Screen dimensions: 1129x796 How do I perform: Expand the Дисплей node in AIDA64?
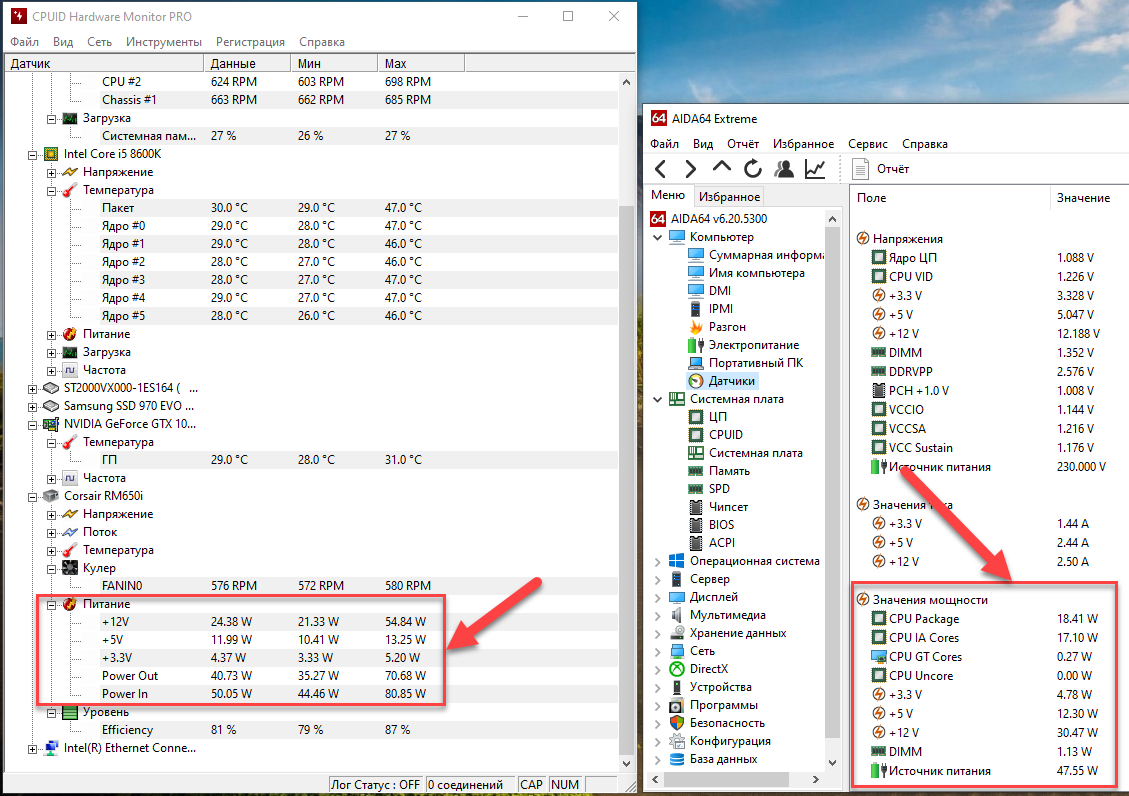click(x=657, y=597)
